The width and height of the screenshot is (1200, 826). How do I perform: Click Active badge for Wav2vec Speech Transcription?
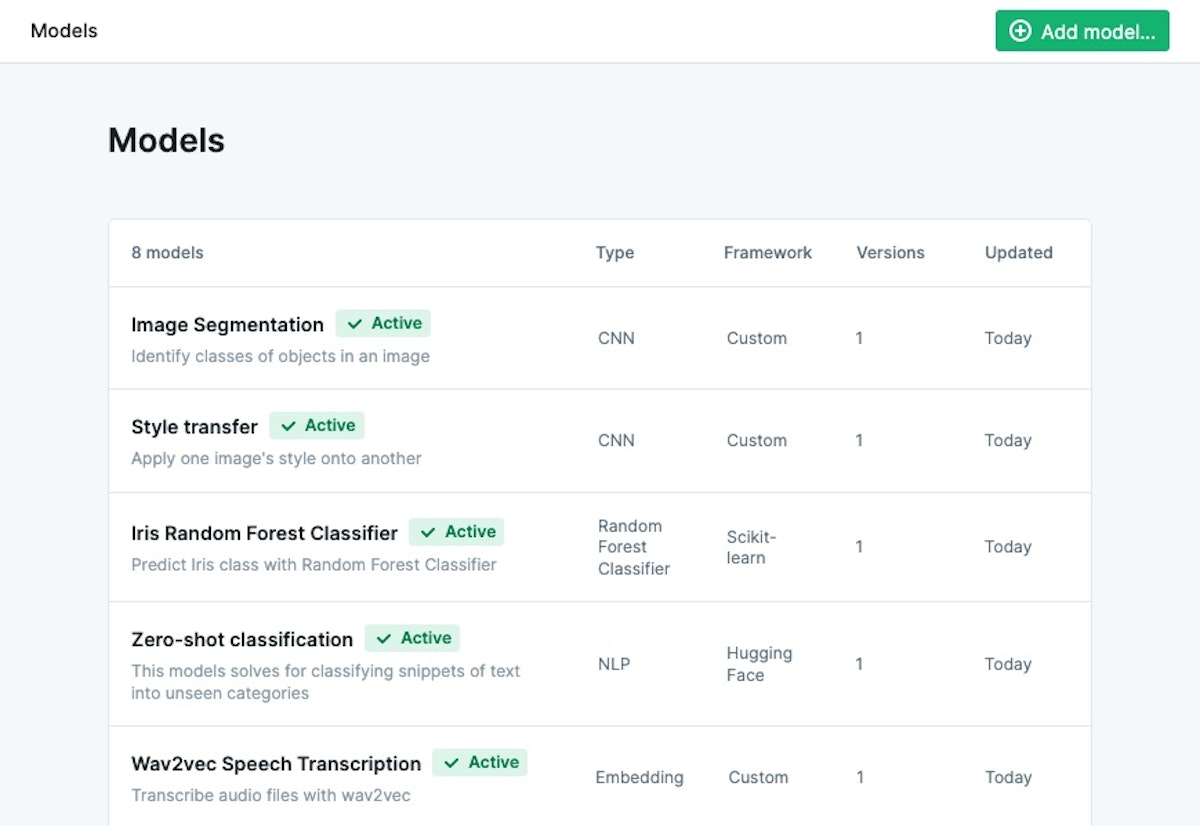pyautogui.click(x=480, y=762)
